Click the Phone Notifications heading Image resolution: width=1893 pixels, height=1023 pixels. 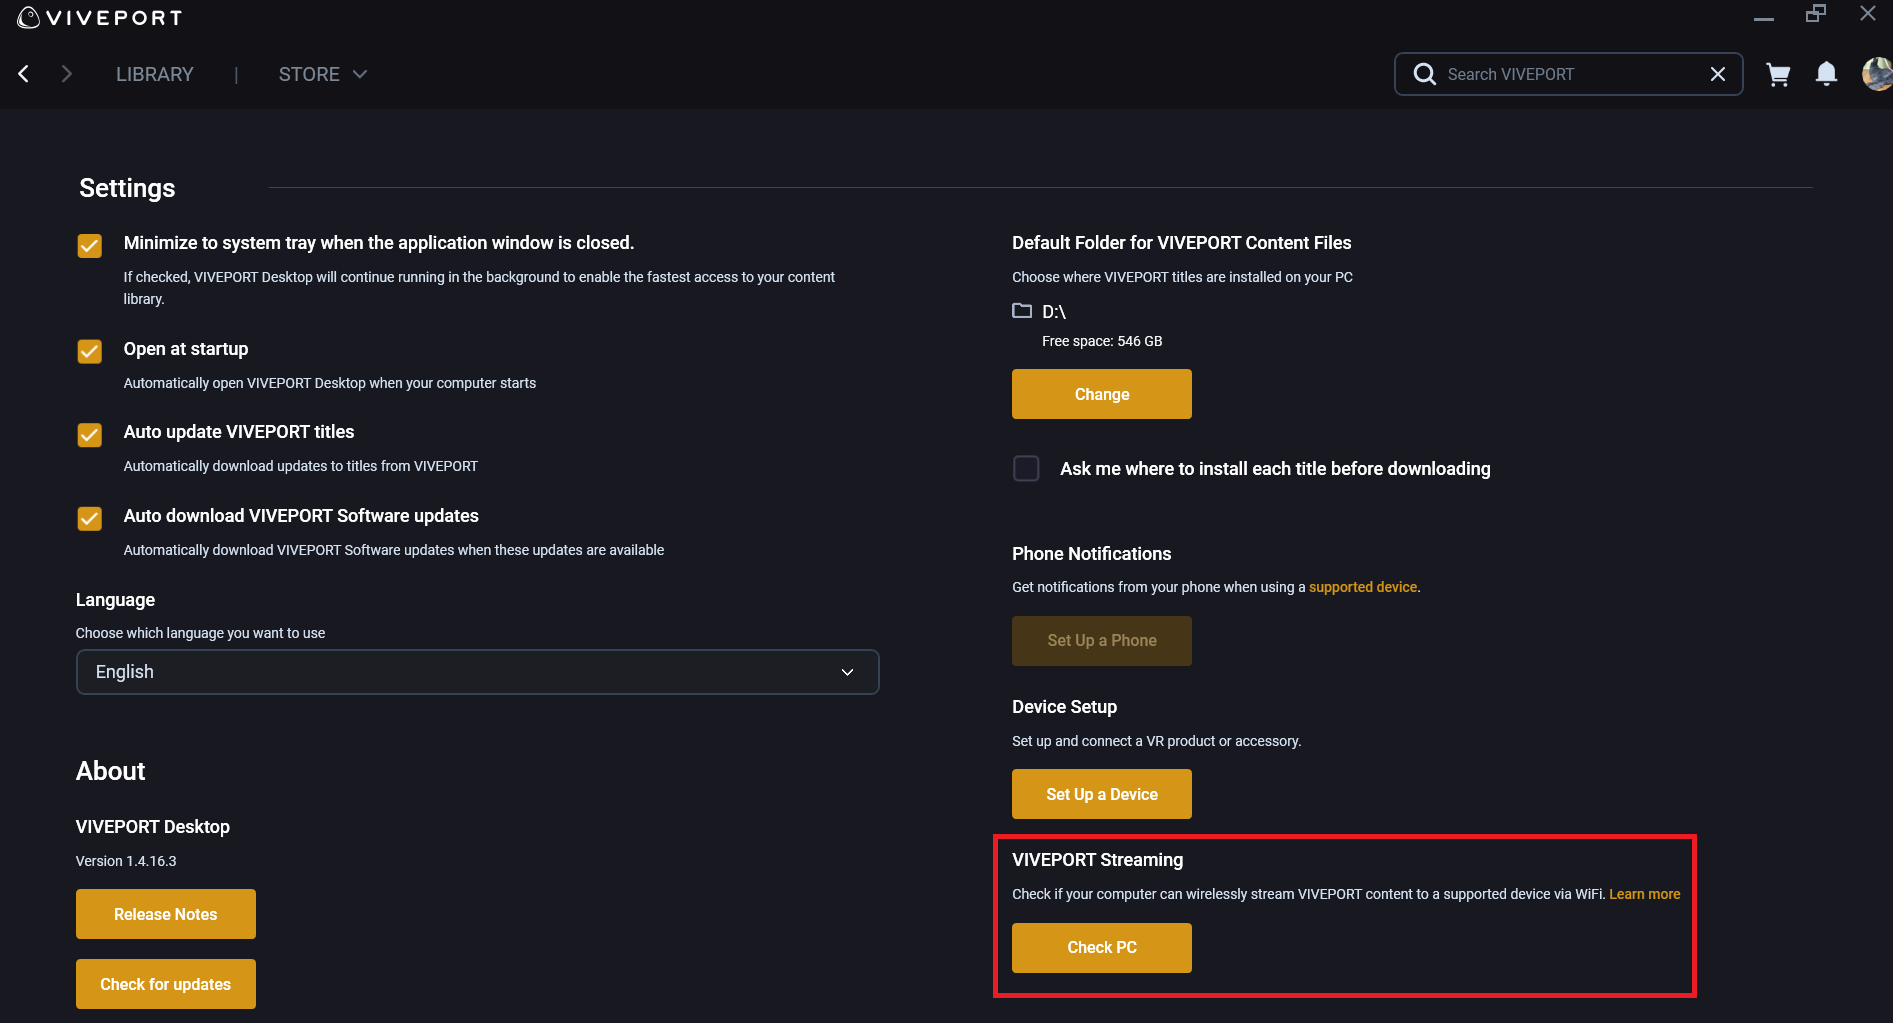1091,554
